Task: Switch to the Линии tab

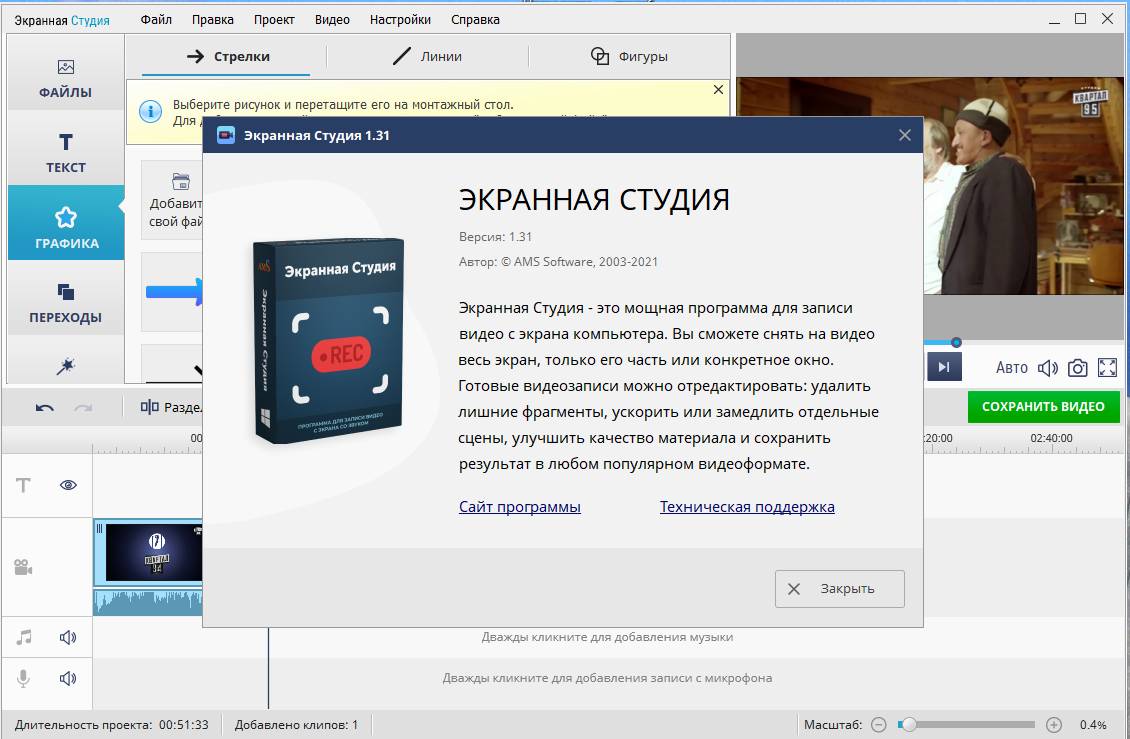Action: [x=427, y=56]
